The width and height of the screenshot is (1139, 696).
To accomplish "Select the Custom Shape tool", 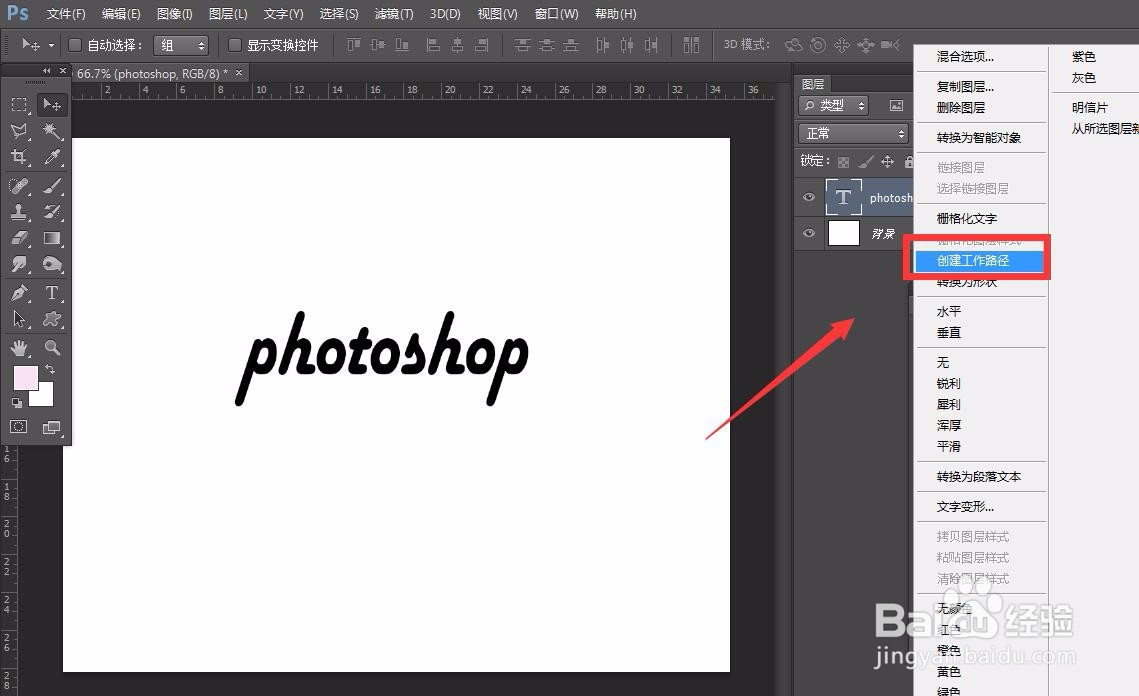I will pos(52,319).
